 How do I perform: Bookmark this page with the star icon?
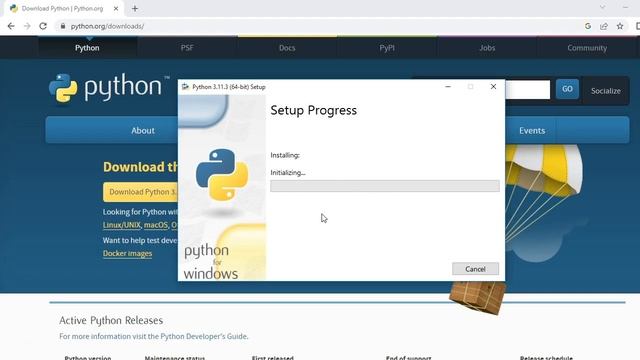620,26
